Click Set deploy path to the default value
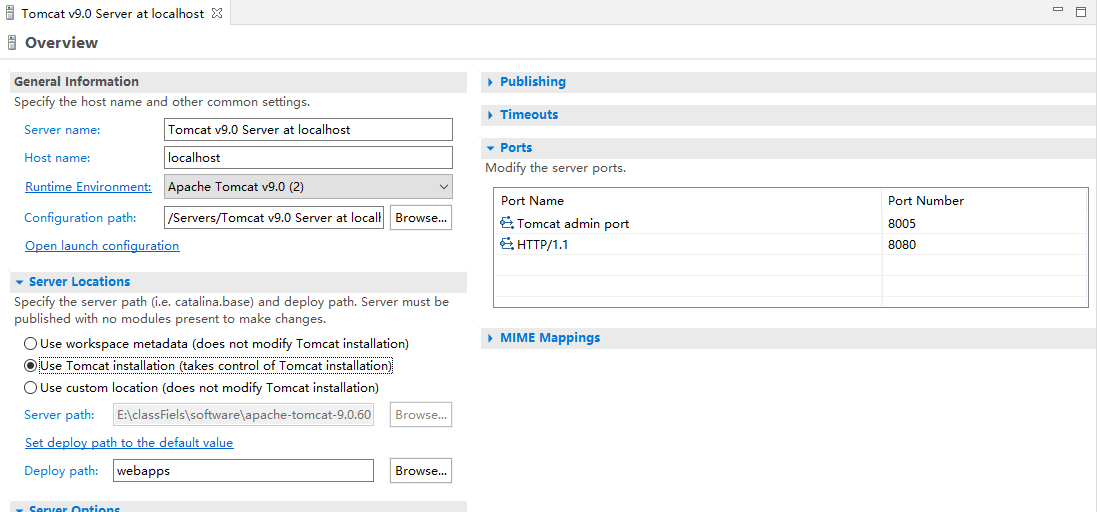 [x=129, y=443]
